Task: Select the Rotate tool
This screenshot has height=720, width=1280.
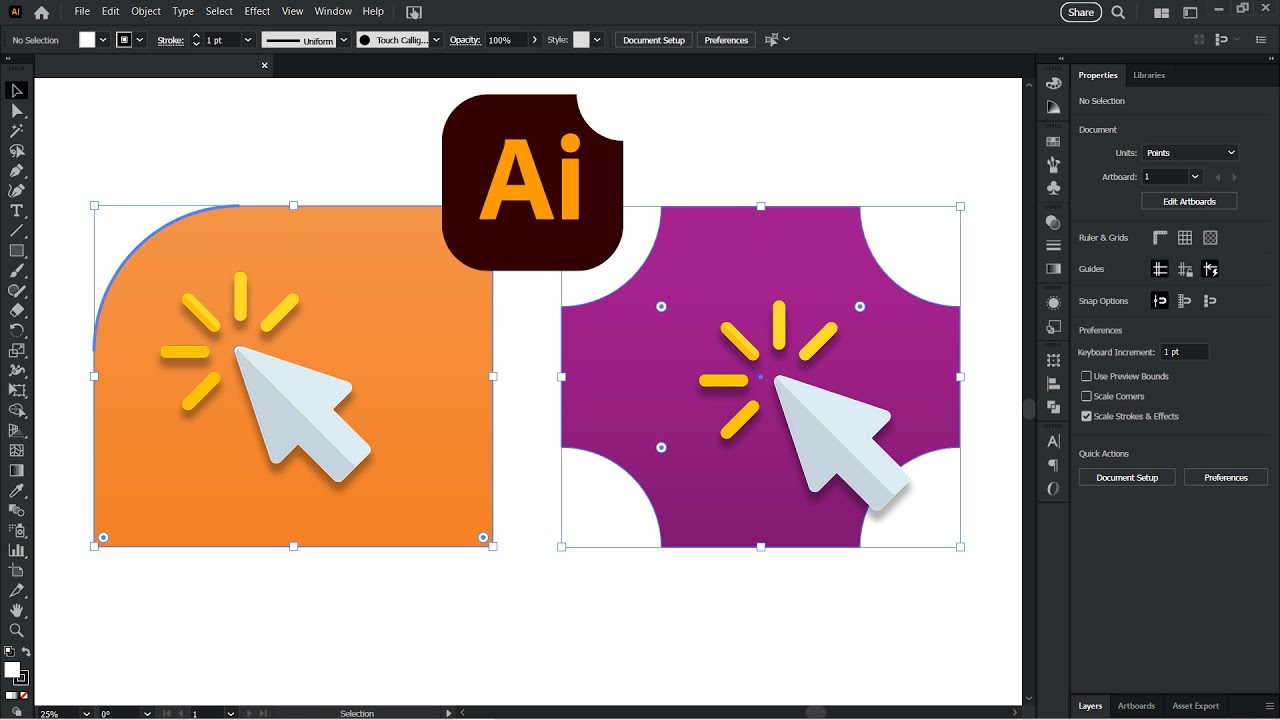Action: [17, 331]
